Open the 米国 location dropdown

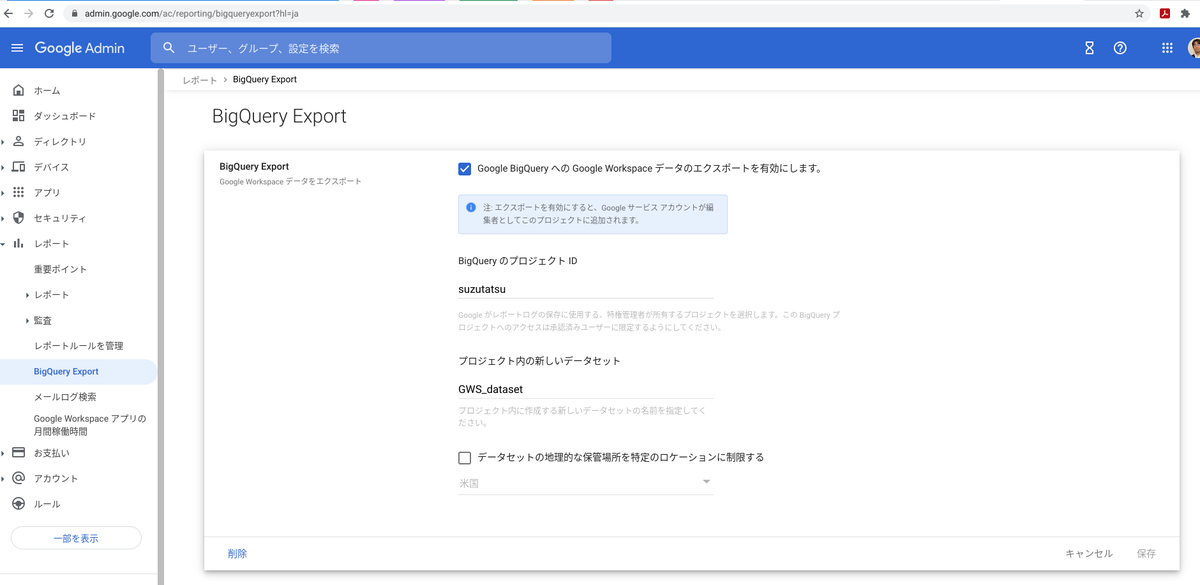click(x=585, y=482)
